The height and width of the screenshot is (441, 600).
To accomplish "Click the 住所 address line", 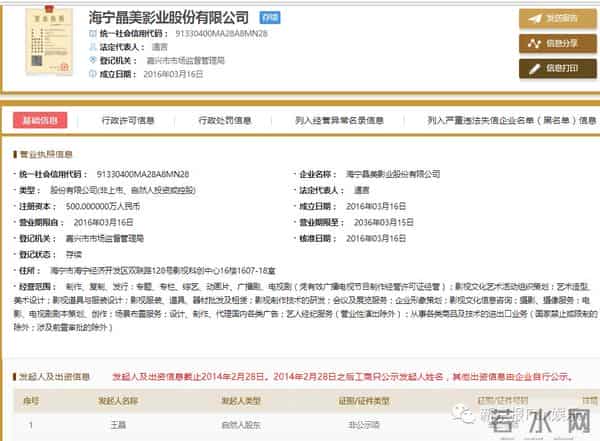I will click(x=163, y=271).
